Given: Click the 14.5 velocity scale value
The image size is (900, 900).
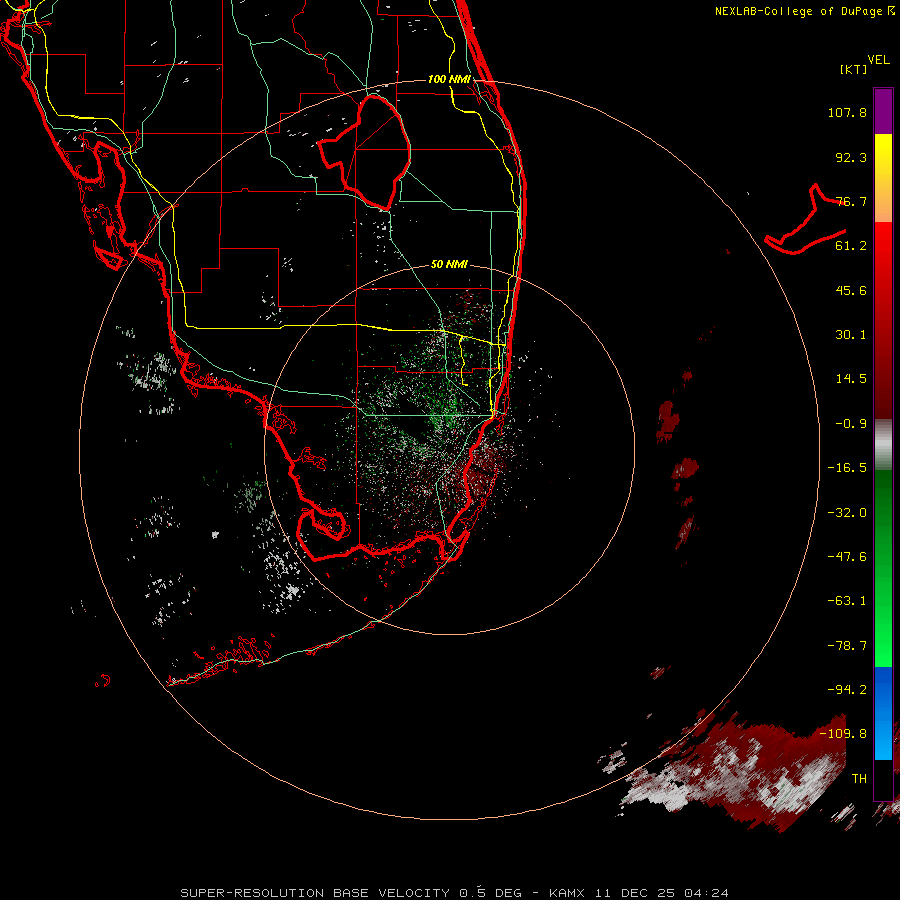Looking at the screenshot, I should pos(851,379).
